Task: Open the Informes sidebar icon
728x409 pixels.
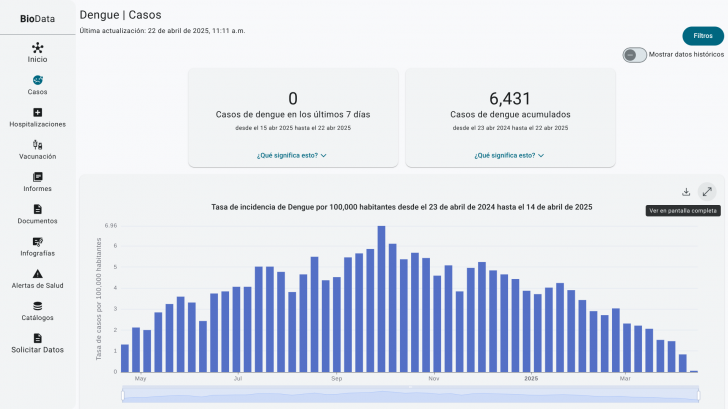Action: tap(37, 177)
